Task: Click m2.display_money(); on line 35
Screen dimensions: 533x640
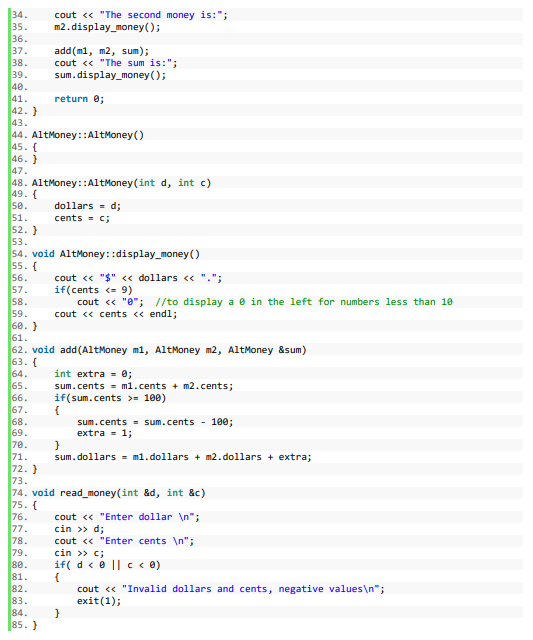Action: 107,27
